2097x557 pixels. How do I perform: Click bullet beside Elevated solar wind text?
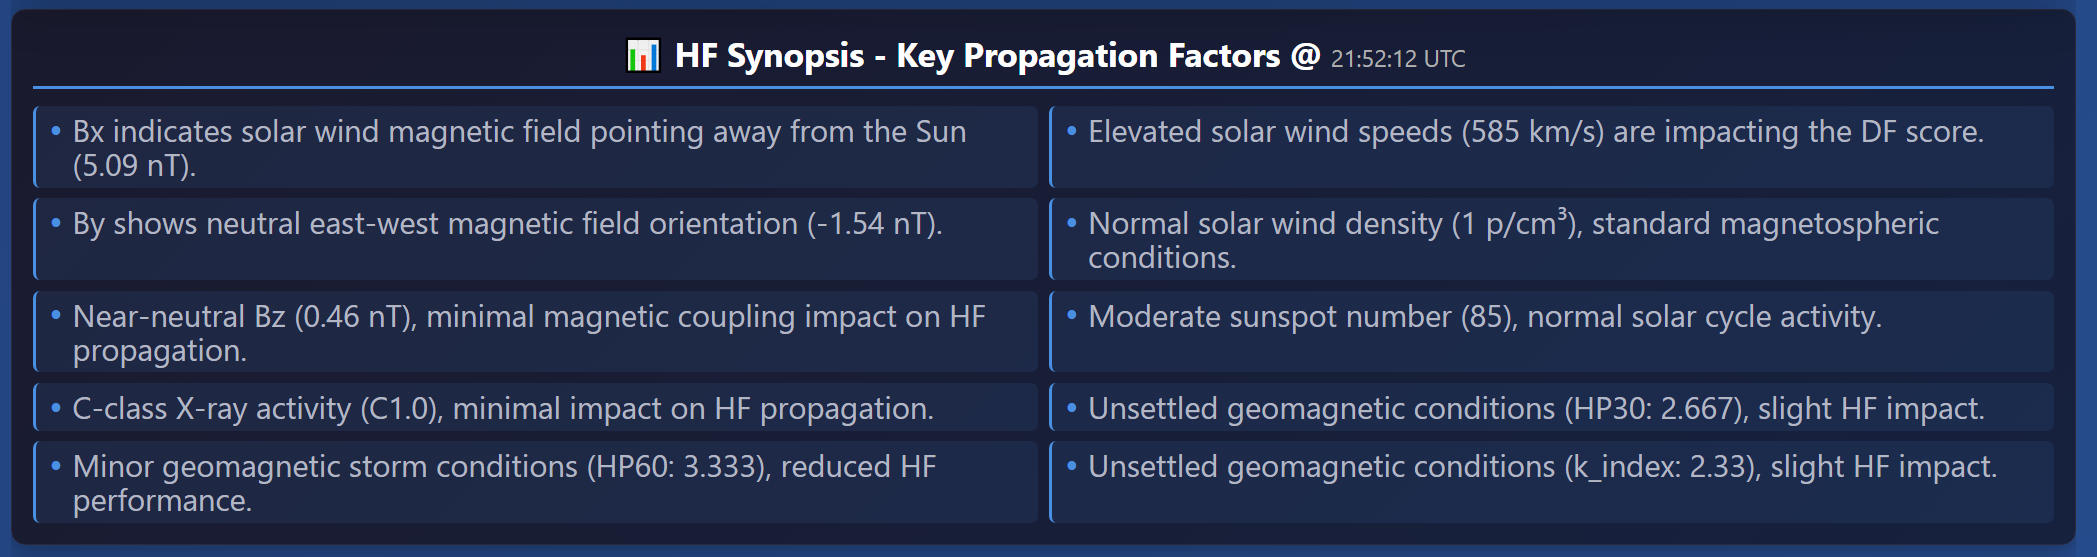tap(1072, 131)
